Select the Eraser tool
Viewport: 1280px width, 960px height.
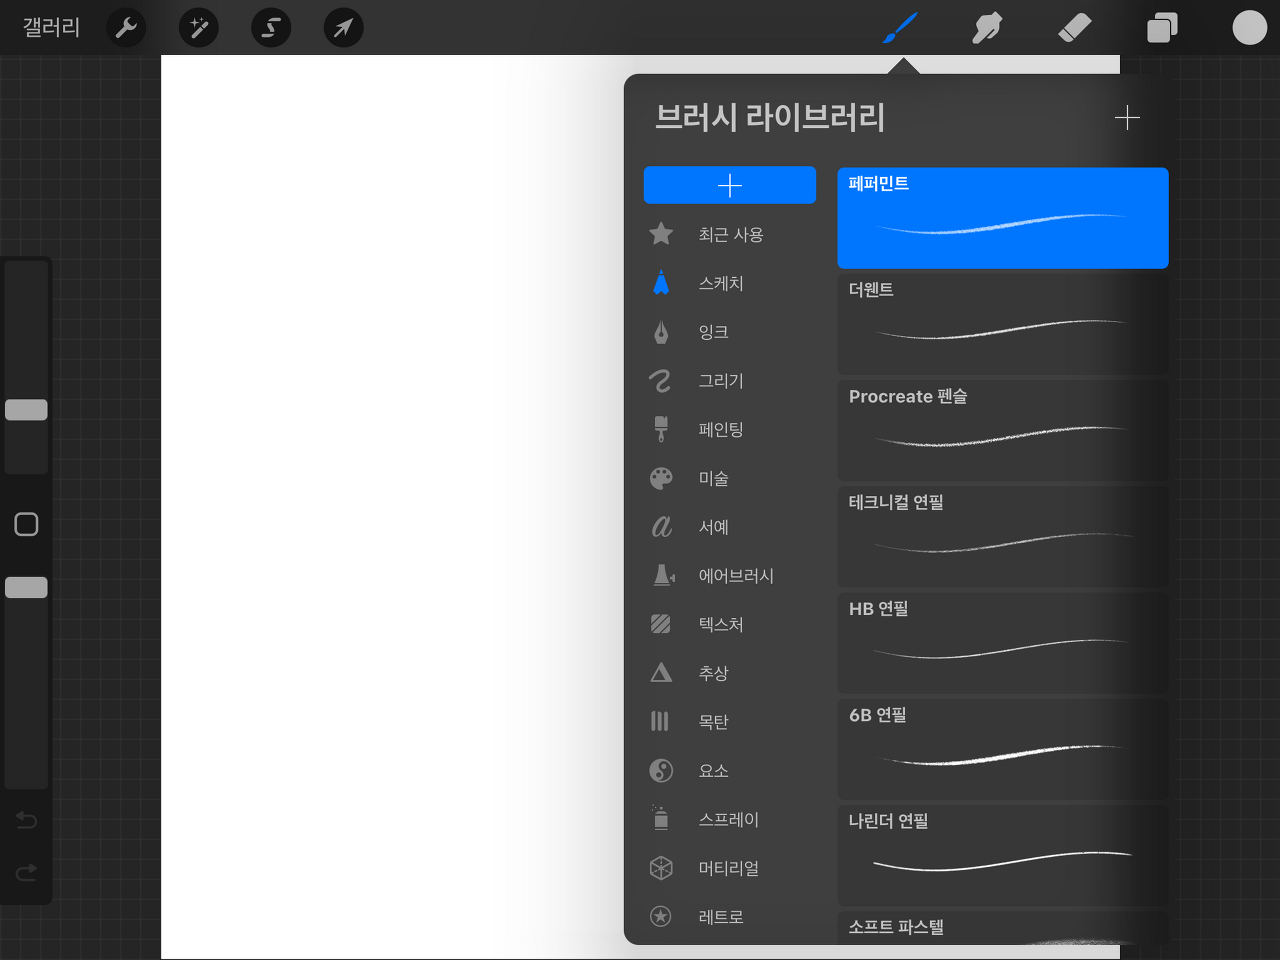(1074, 28)
